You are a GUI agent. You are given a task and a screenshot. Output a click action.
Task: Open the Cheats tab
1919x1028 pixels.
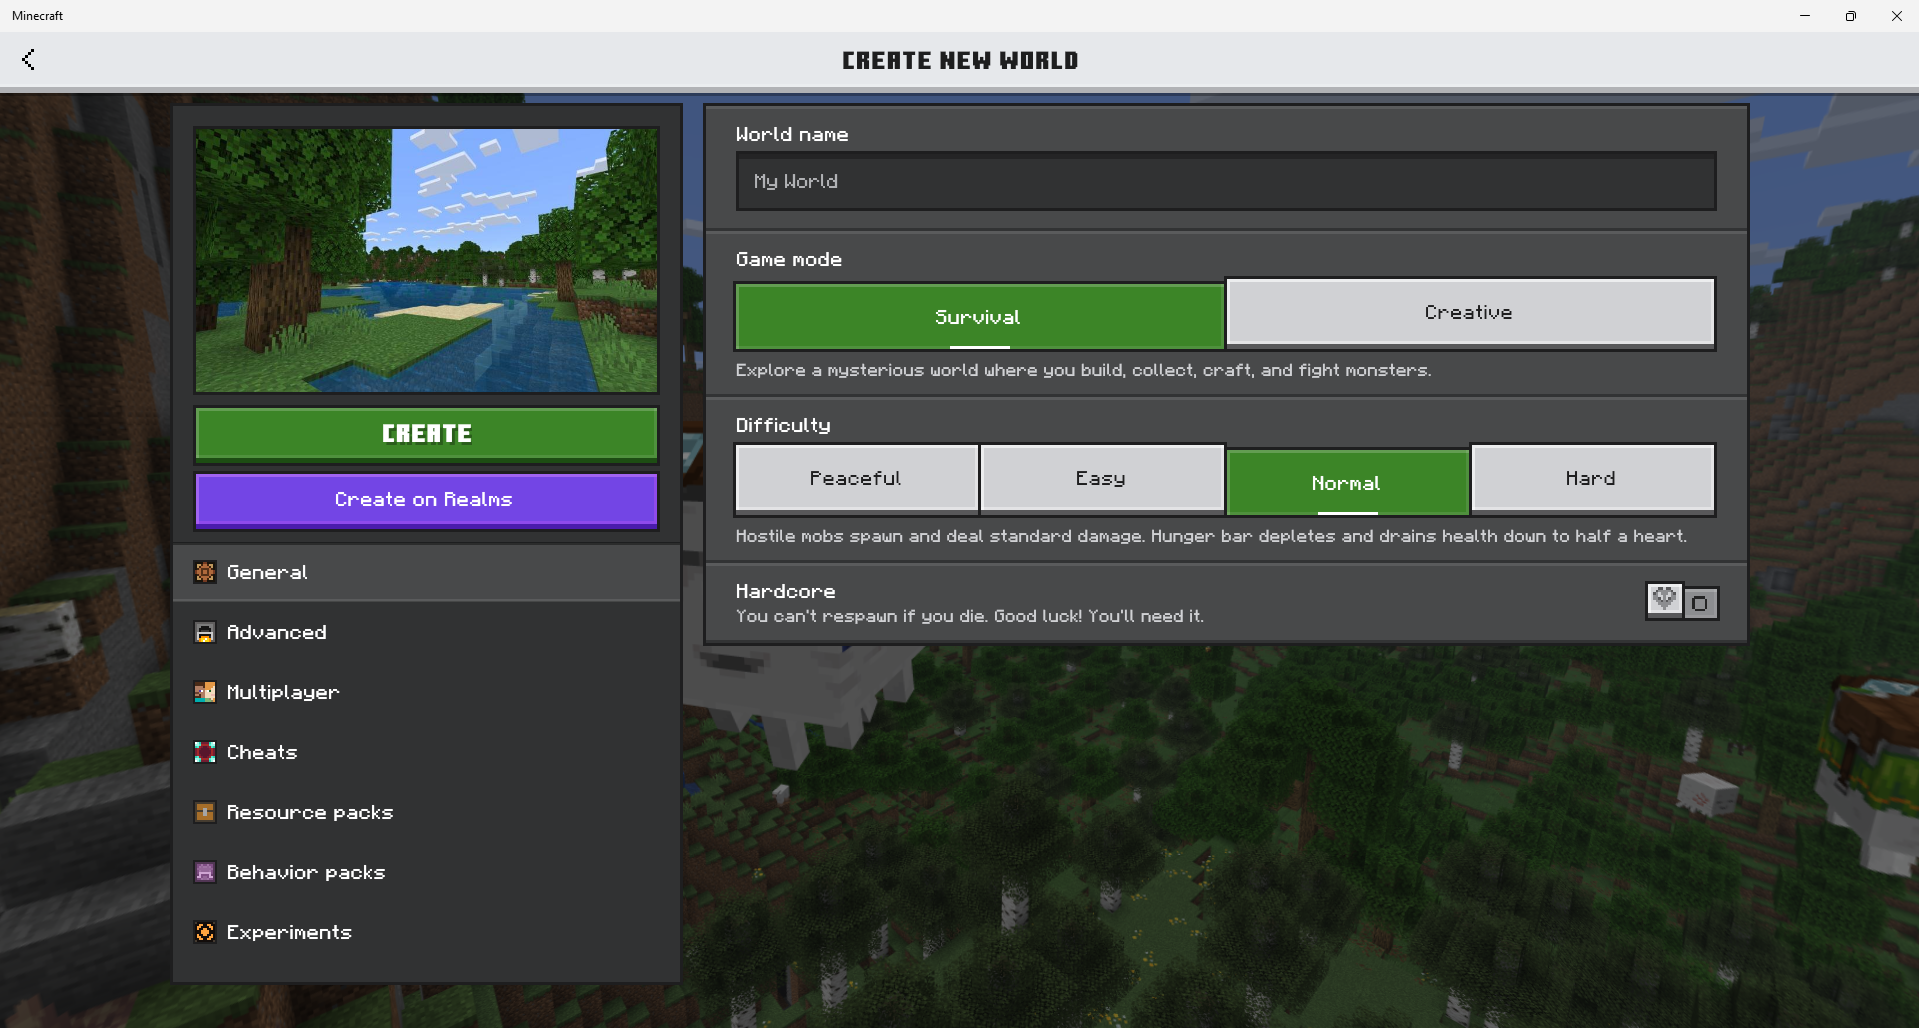point(427,752)
